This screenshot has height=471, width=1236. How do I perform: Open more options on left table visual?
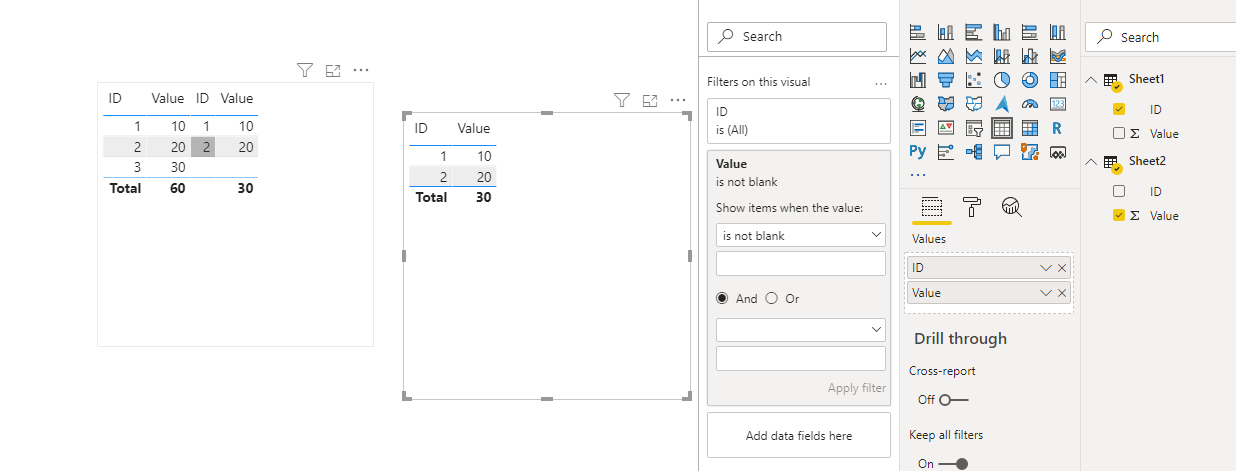coord(361,70)
